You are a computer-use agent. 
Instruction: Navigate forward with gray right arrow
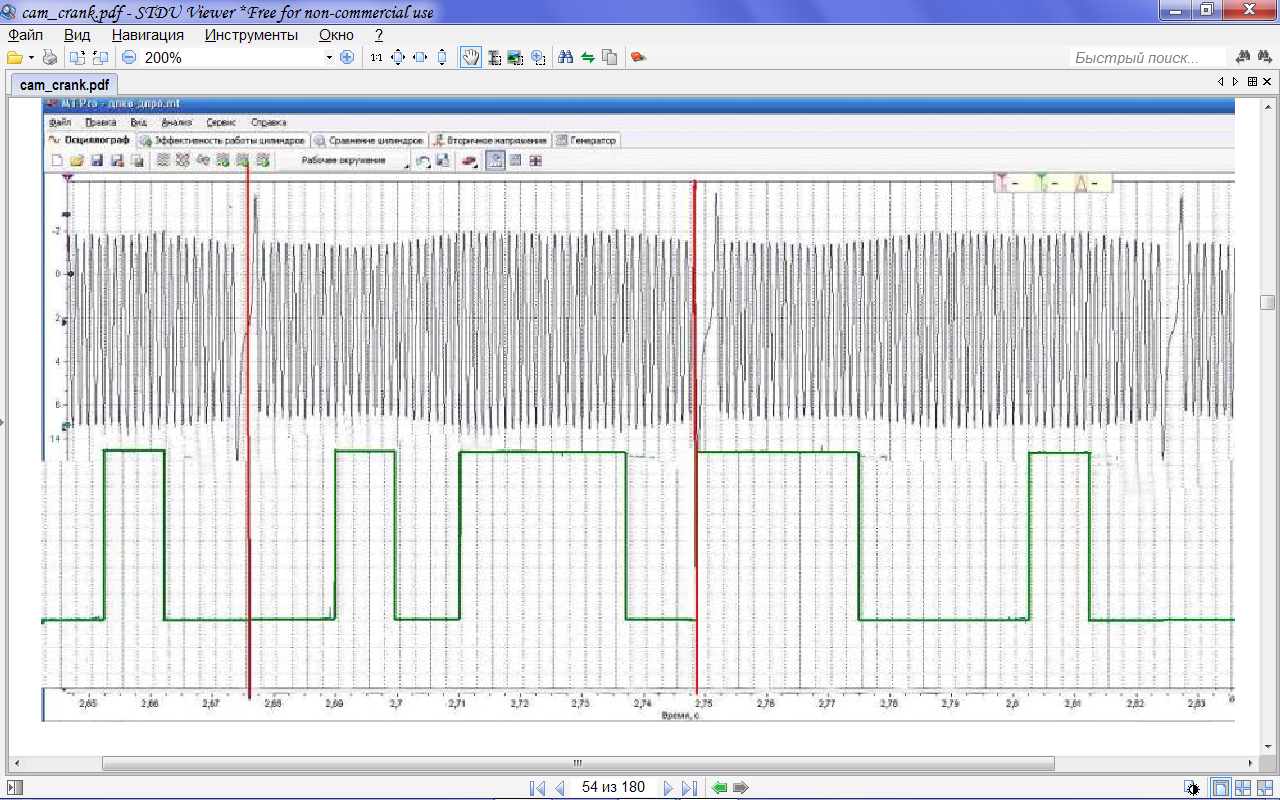click(x=740, y=788)
